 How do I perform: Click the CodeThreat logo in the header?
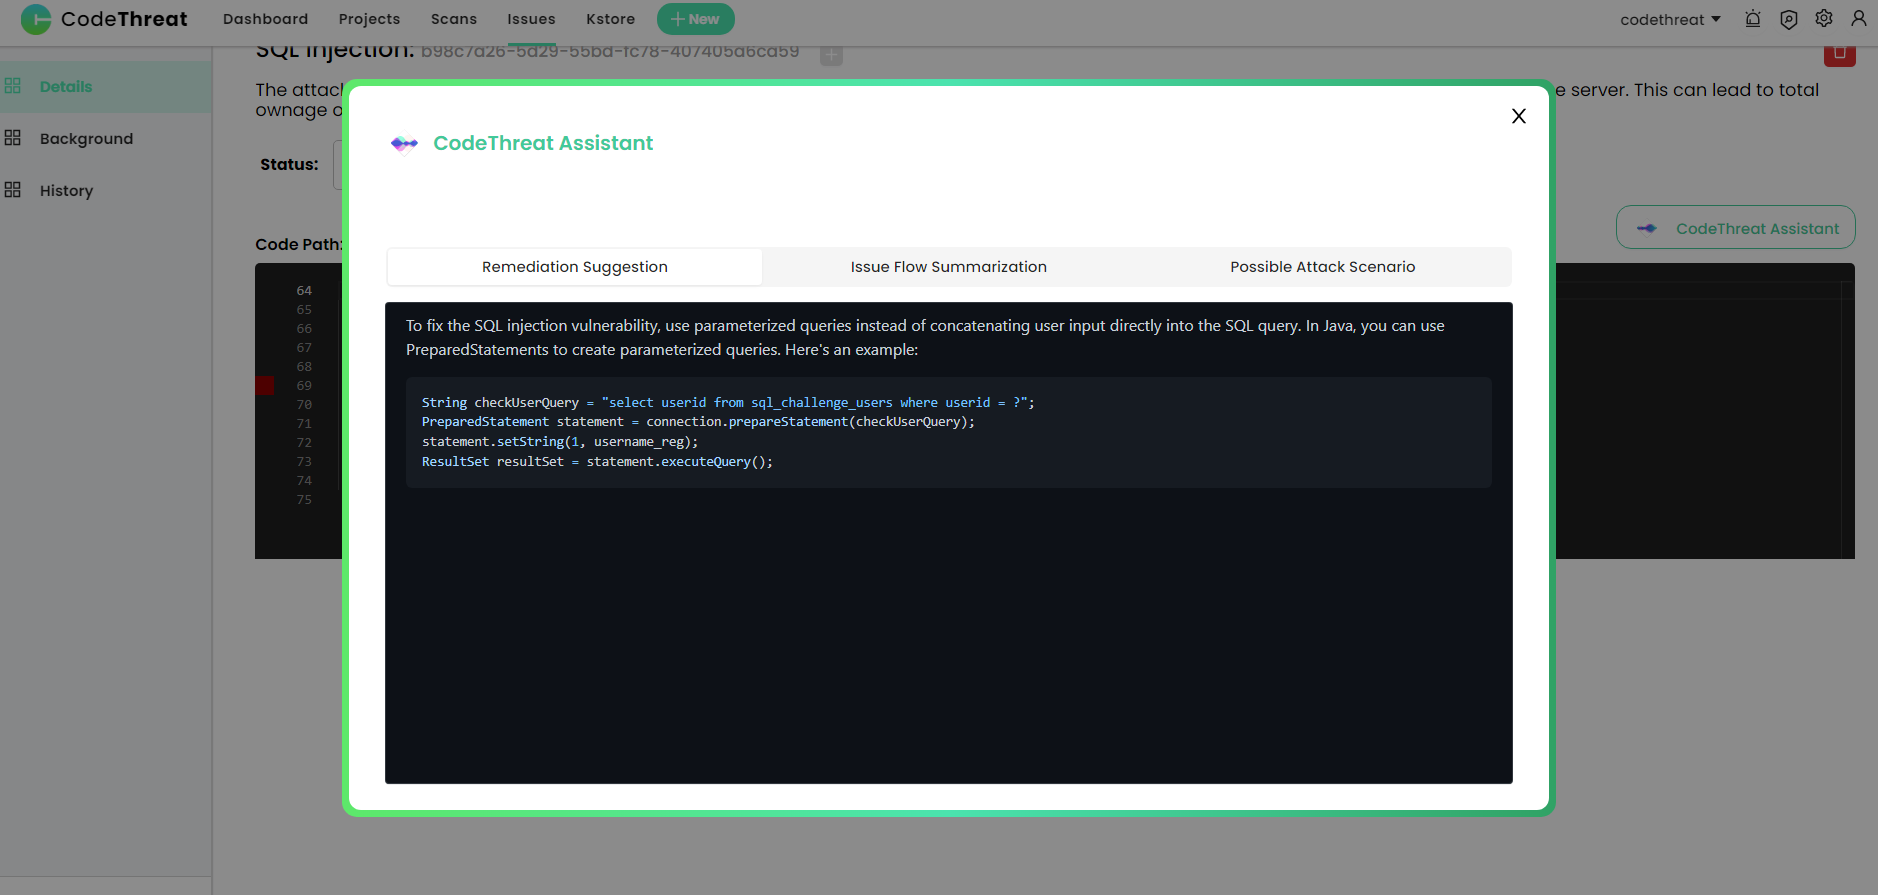[105, 19]
